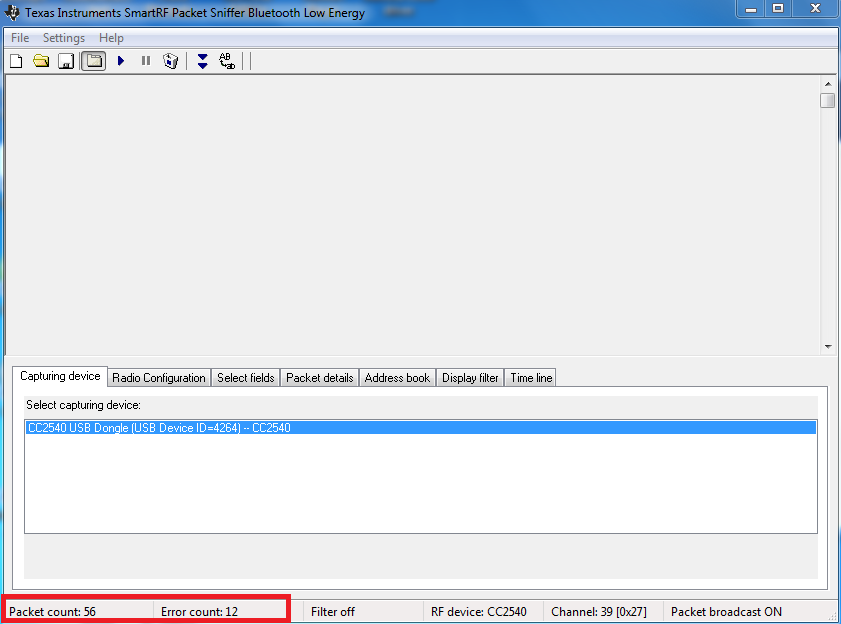Switch to Address book tab

tap(397, 378)
